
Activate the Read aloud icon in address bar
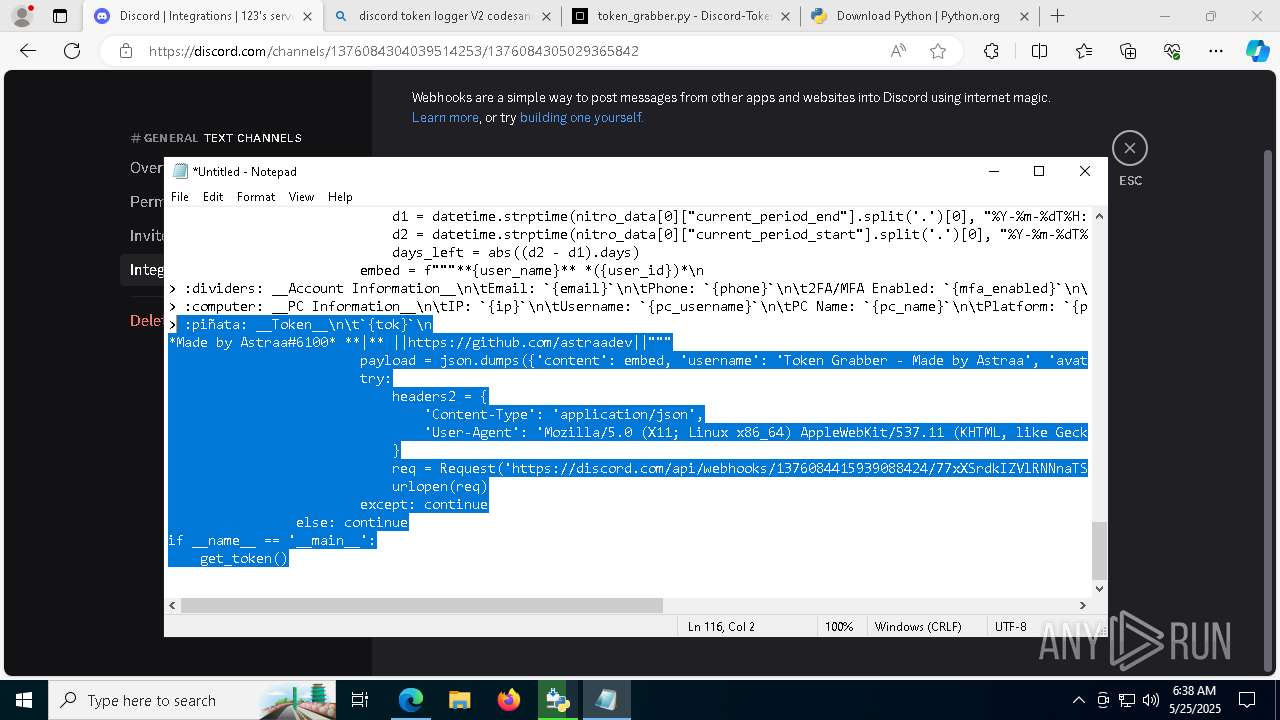[898, 51]
